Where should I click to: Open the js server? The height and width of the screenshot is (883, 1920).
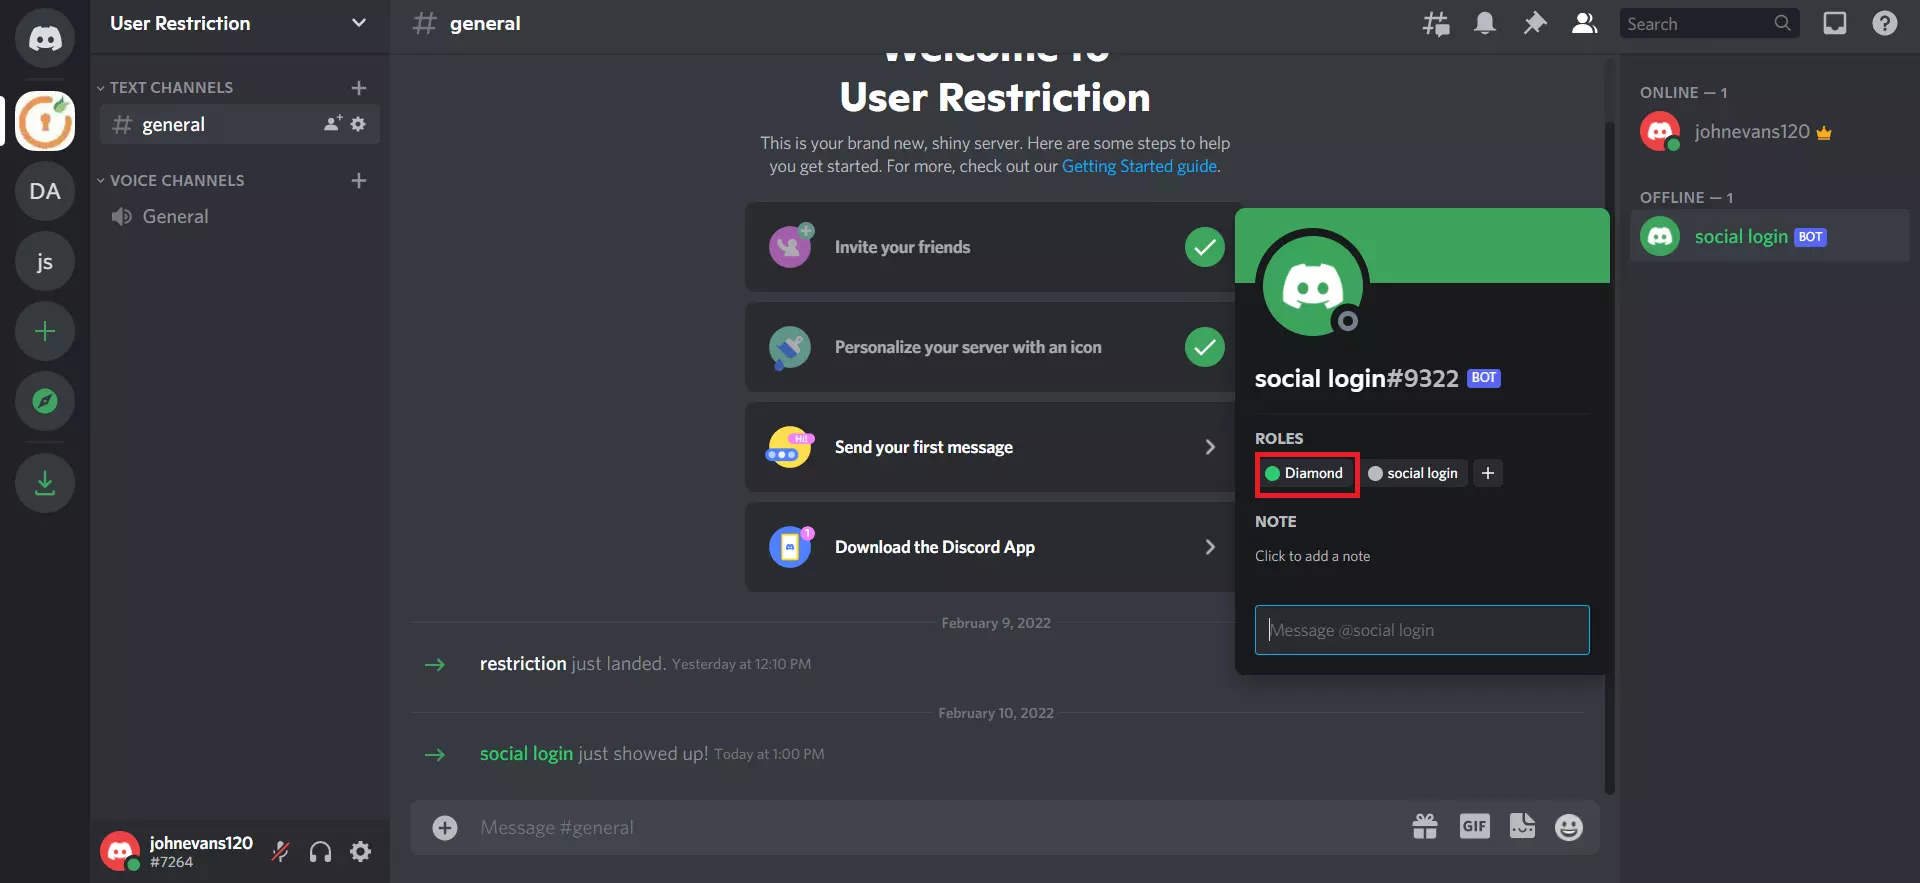[45, 262]
